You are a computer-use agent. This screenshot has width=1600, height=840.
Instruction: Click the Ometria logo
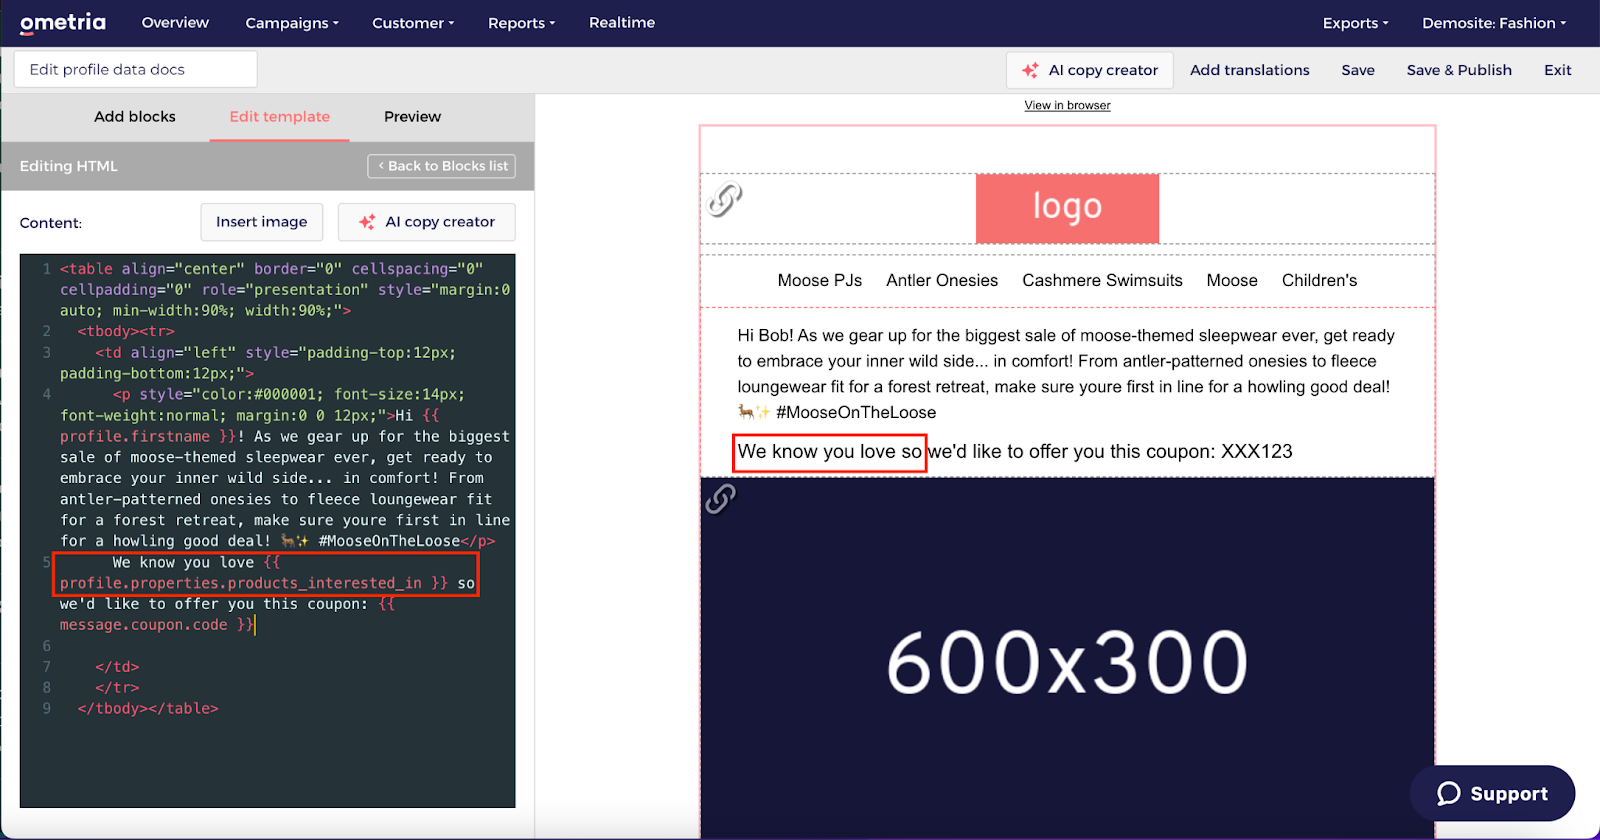(x=62, y=22)
